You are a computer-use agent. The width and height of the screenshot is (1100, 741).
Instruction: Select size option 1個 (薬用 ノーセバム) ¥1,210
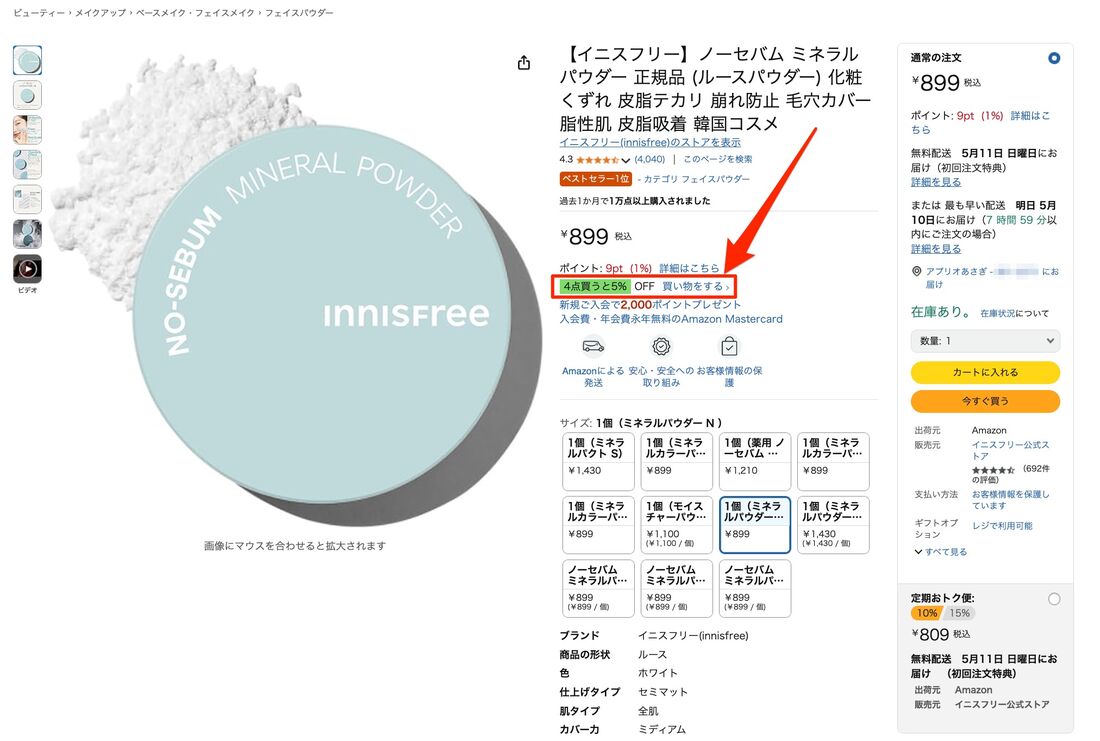tap(755, 461)
